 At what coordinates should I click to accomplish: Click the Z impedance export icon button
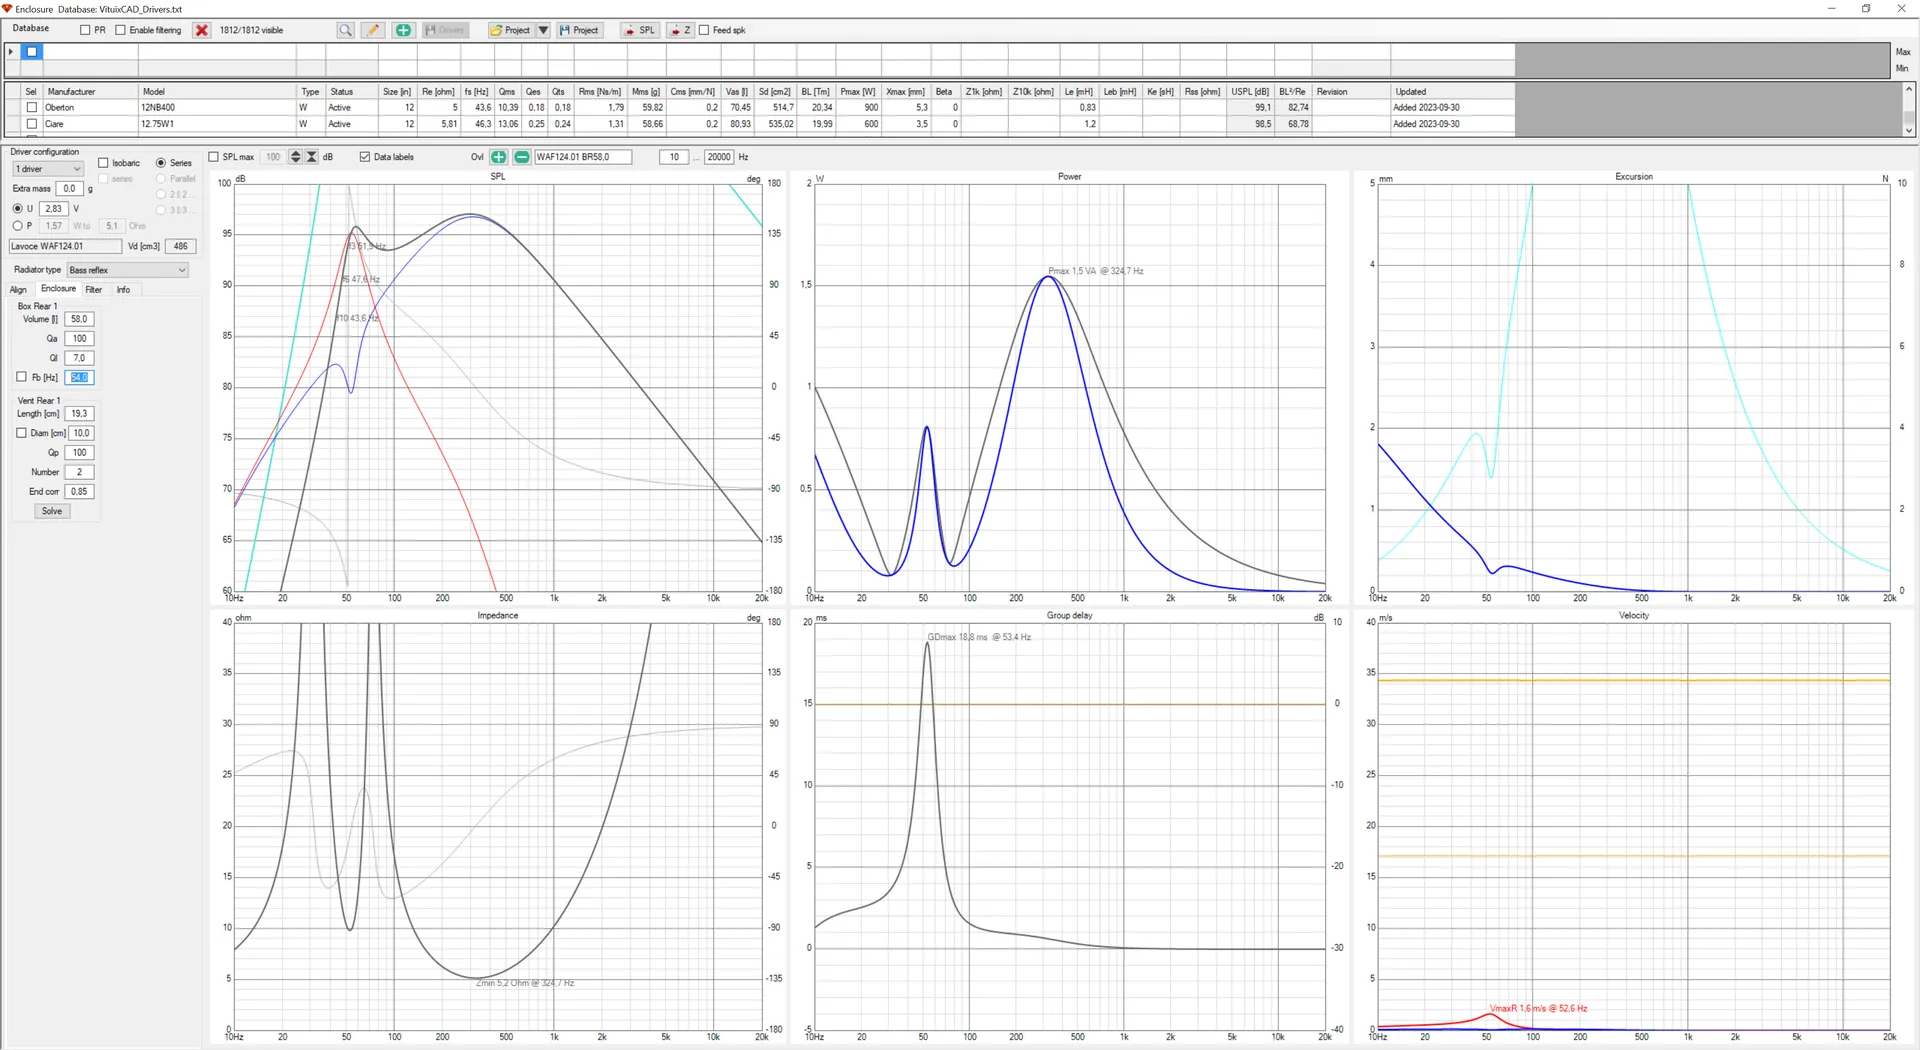pyautogui.click(x=680, y=30)
